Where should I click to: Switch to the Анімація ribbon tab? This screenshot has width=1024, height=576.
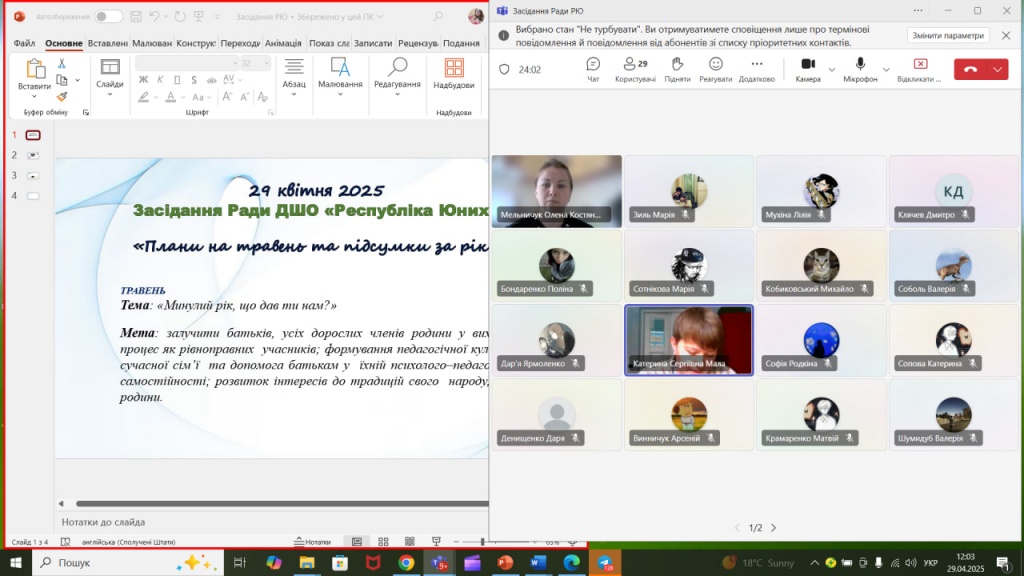283,43
